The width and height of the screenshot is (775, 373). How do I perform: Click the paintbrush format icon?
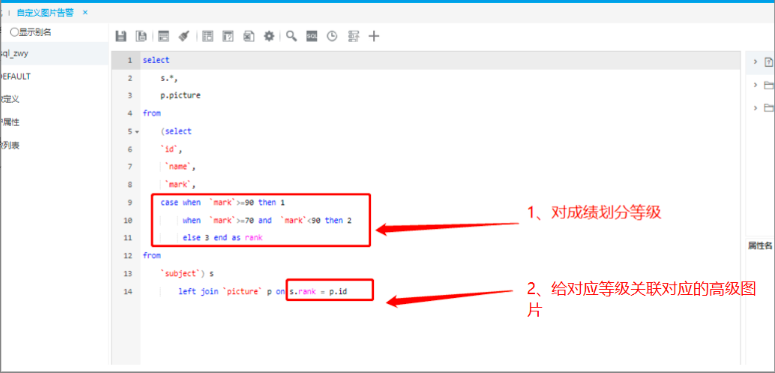(184, 36)
